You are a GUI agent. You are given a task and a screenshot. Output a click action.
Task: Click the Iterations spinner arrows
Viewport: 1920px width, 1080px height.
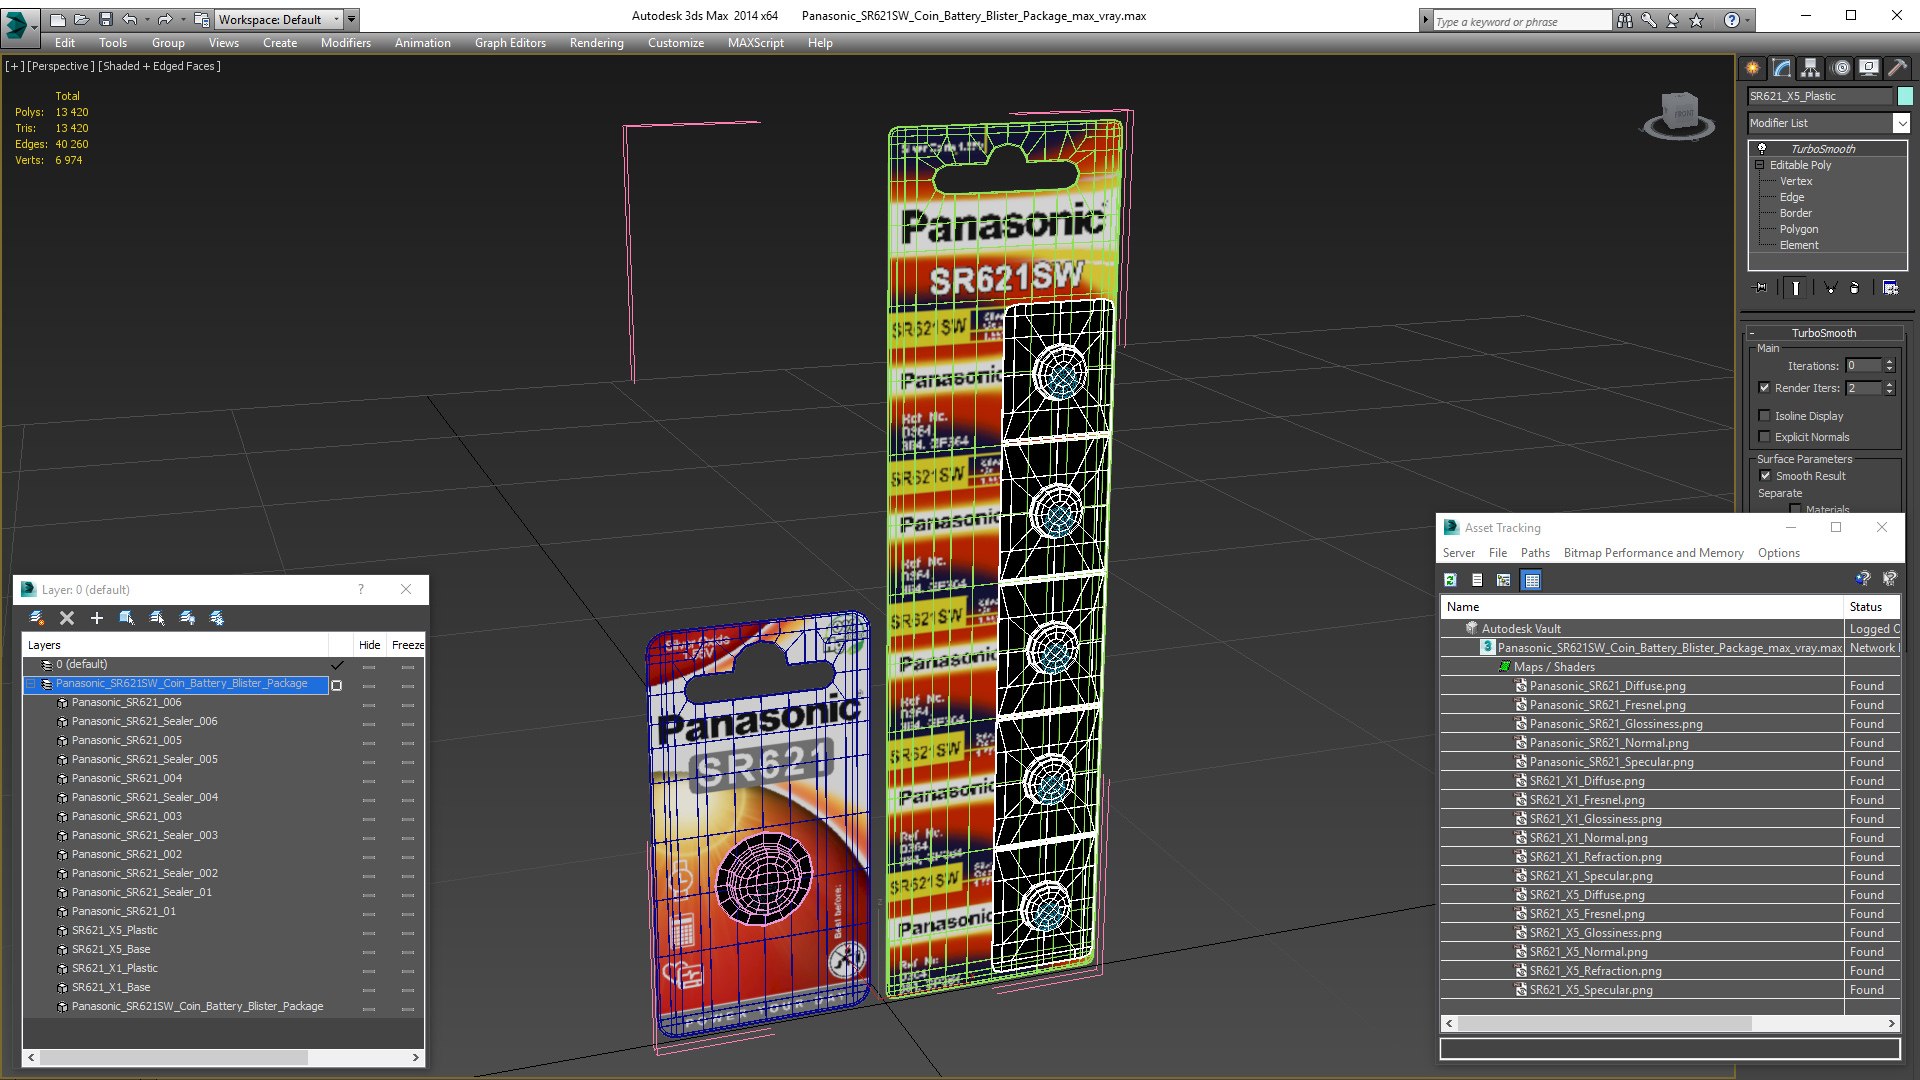pyautogui.click(x=1889, y=366)
